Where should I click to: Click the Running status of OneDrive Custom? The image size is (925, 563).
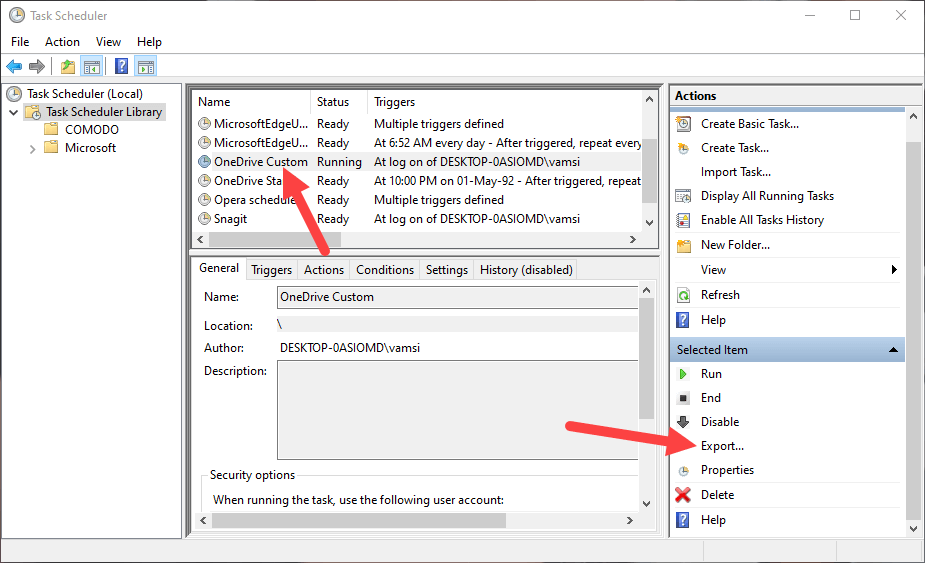(339, 162)
